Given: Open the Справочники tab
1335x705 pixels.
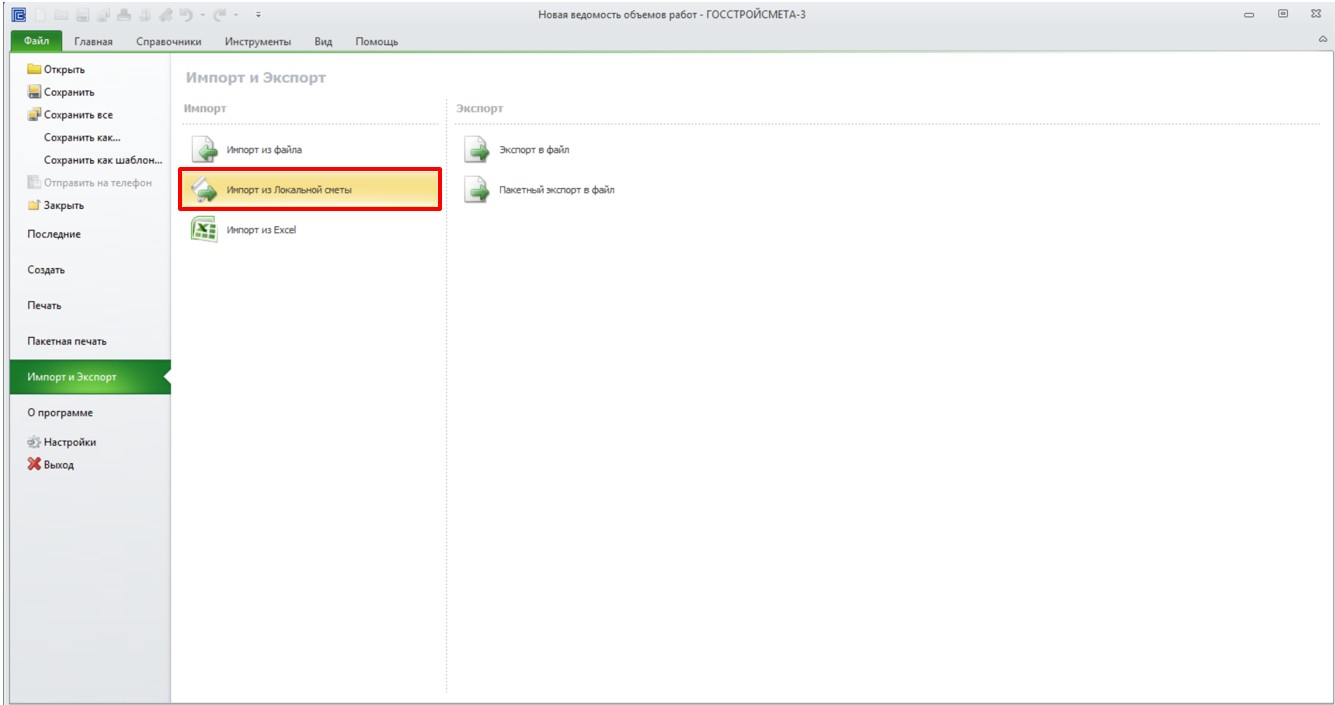Looking at the screenshot, I should click(169, 41).
